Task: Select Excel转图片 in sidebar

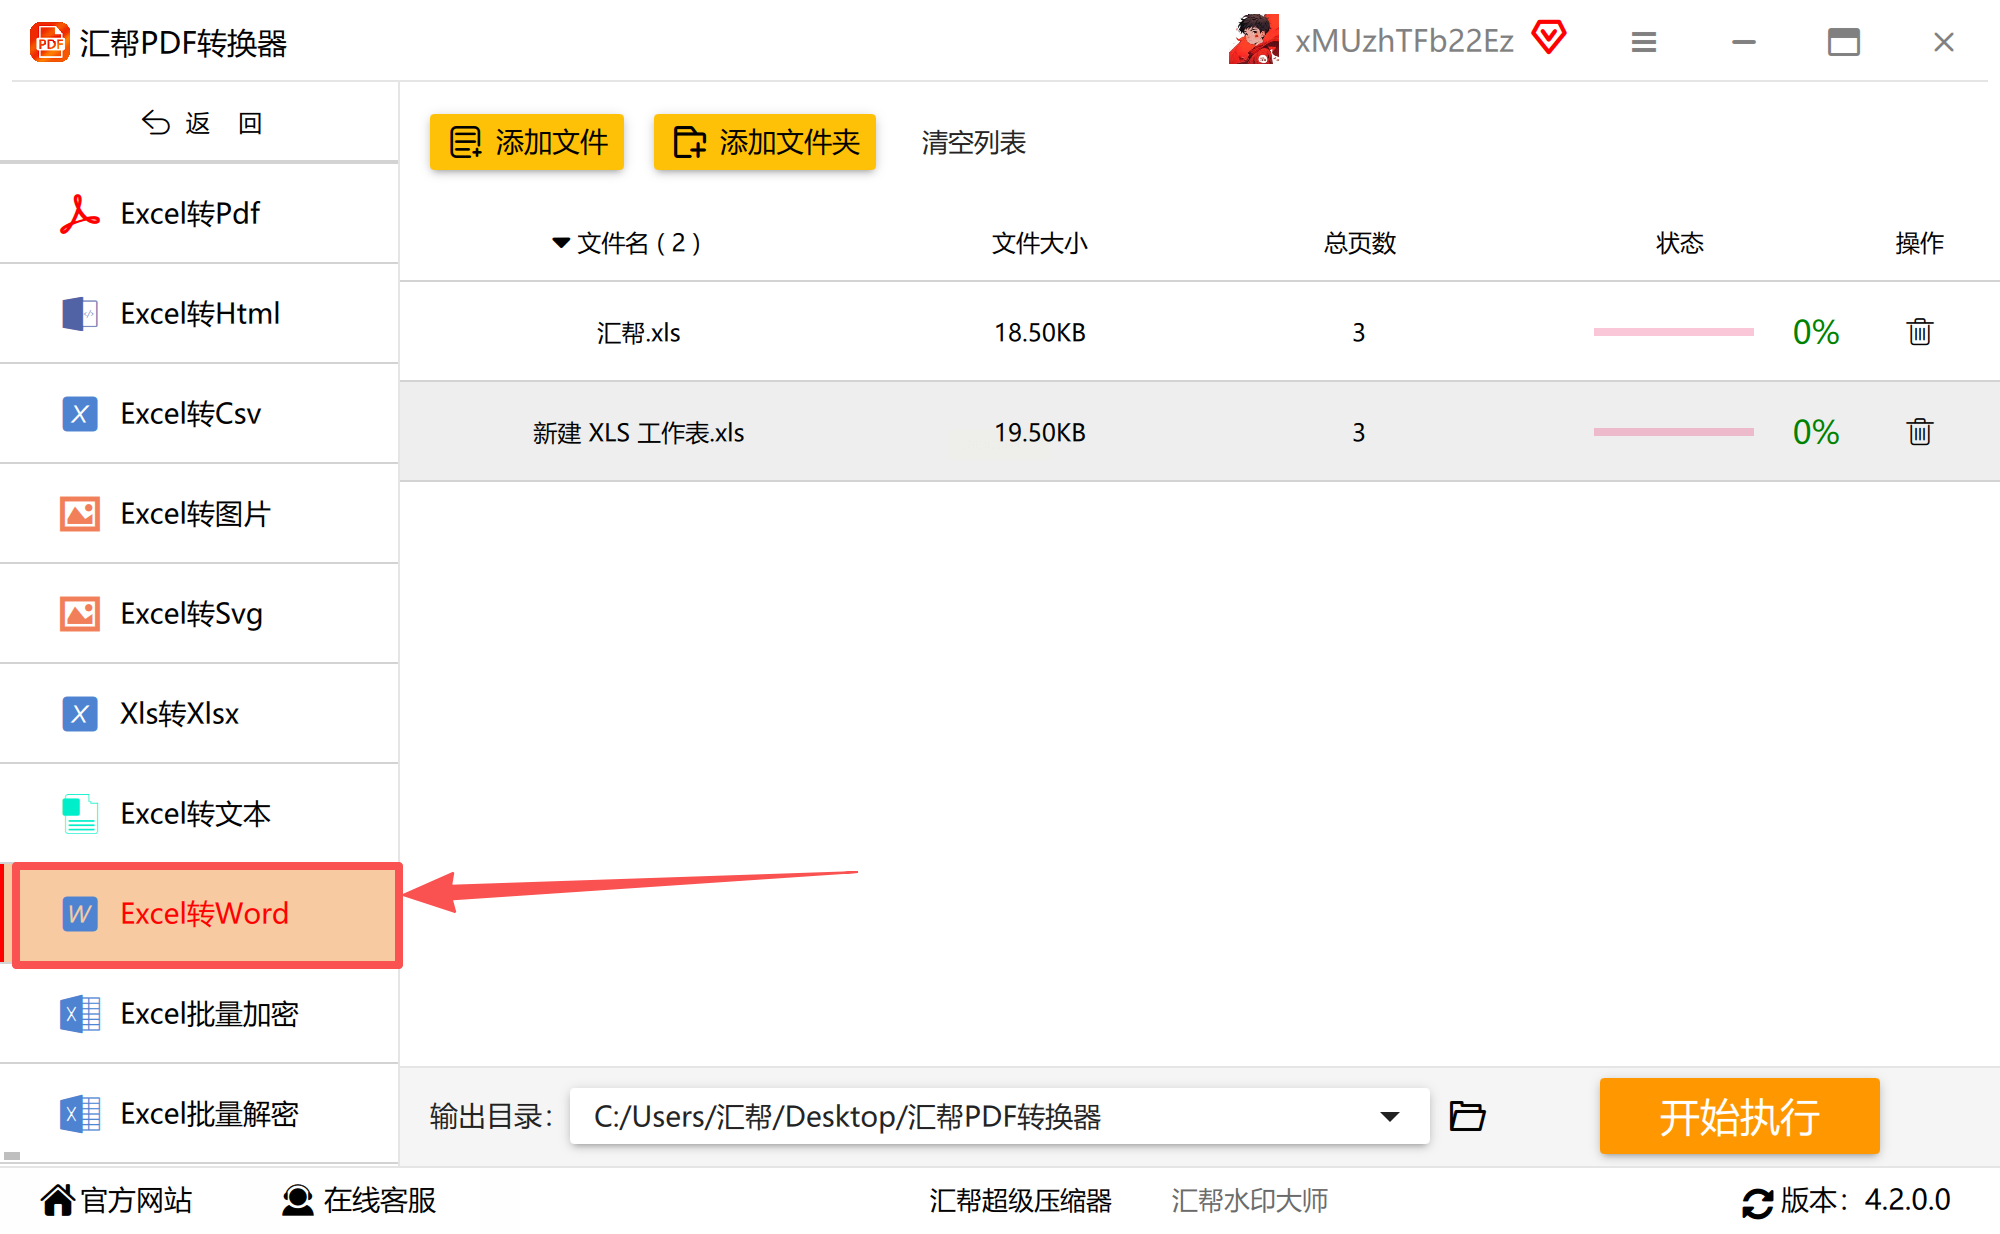Action: click(195, 513)
